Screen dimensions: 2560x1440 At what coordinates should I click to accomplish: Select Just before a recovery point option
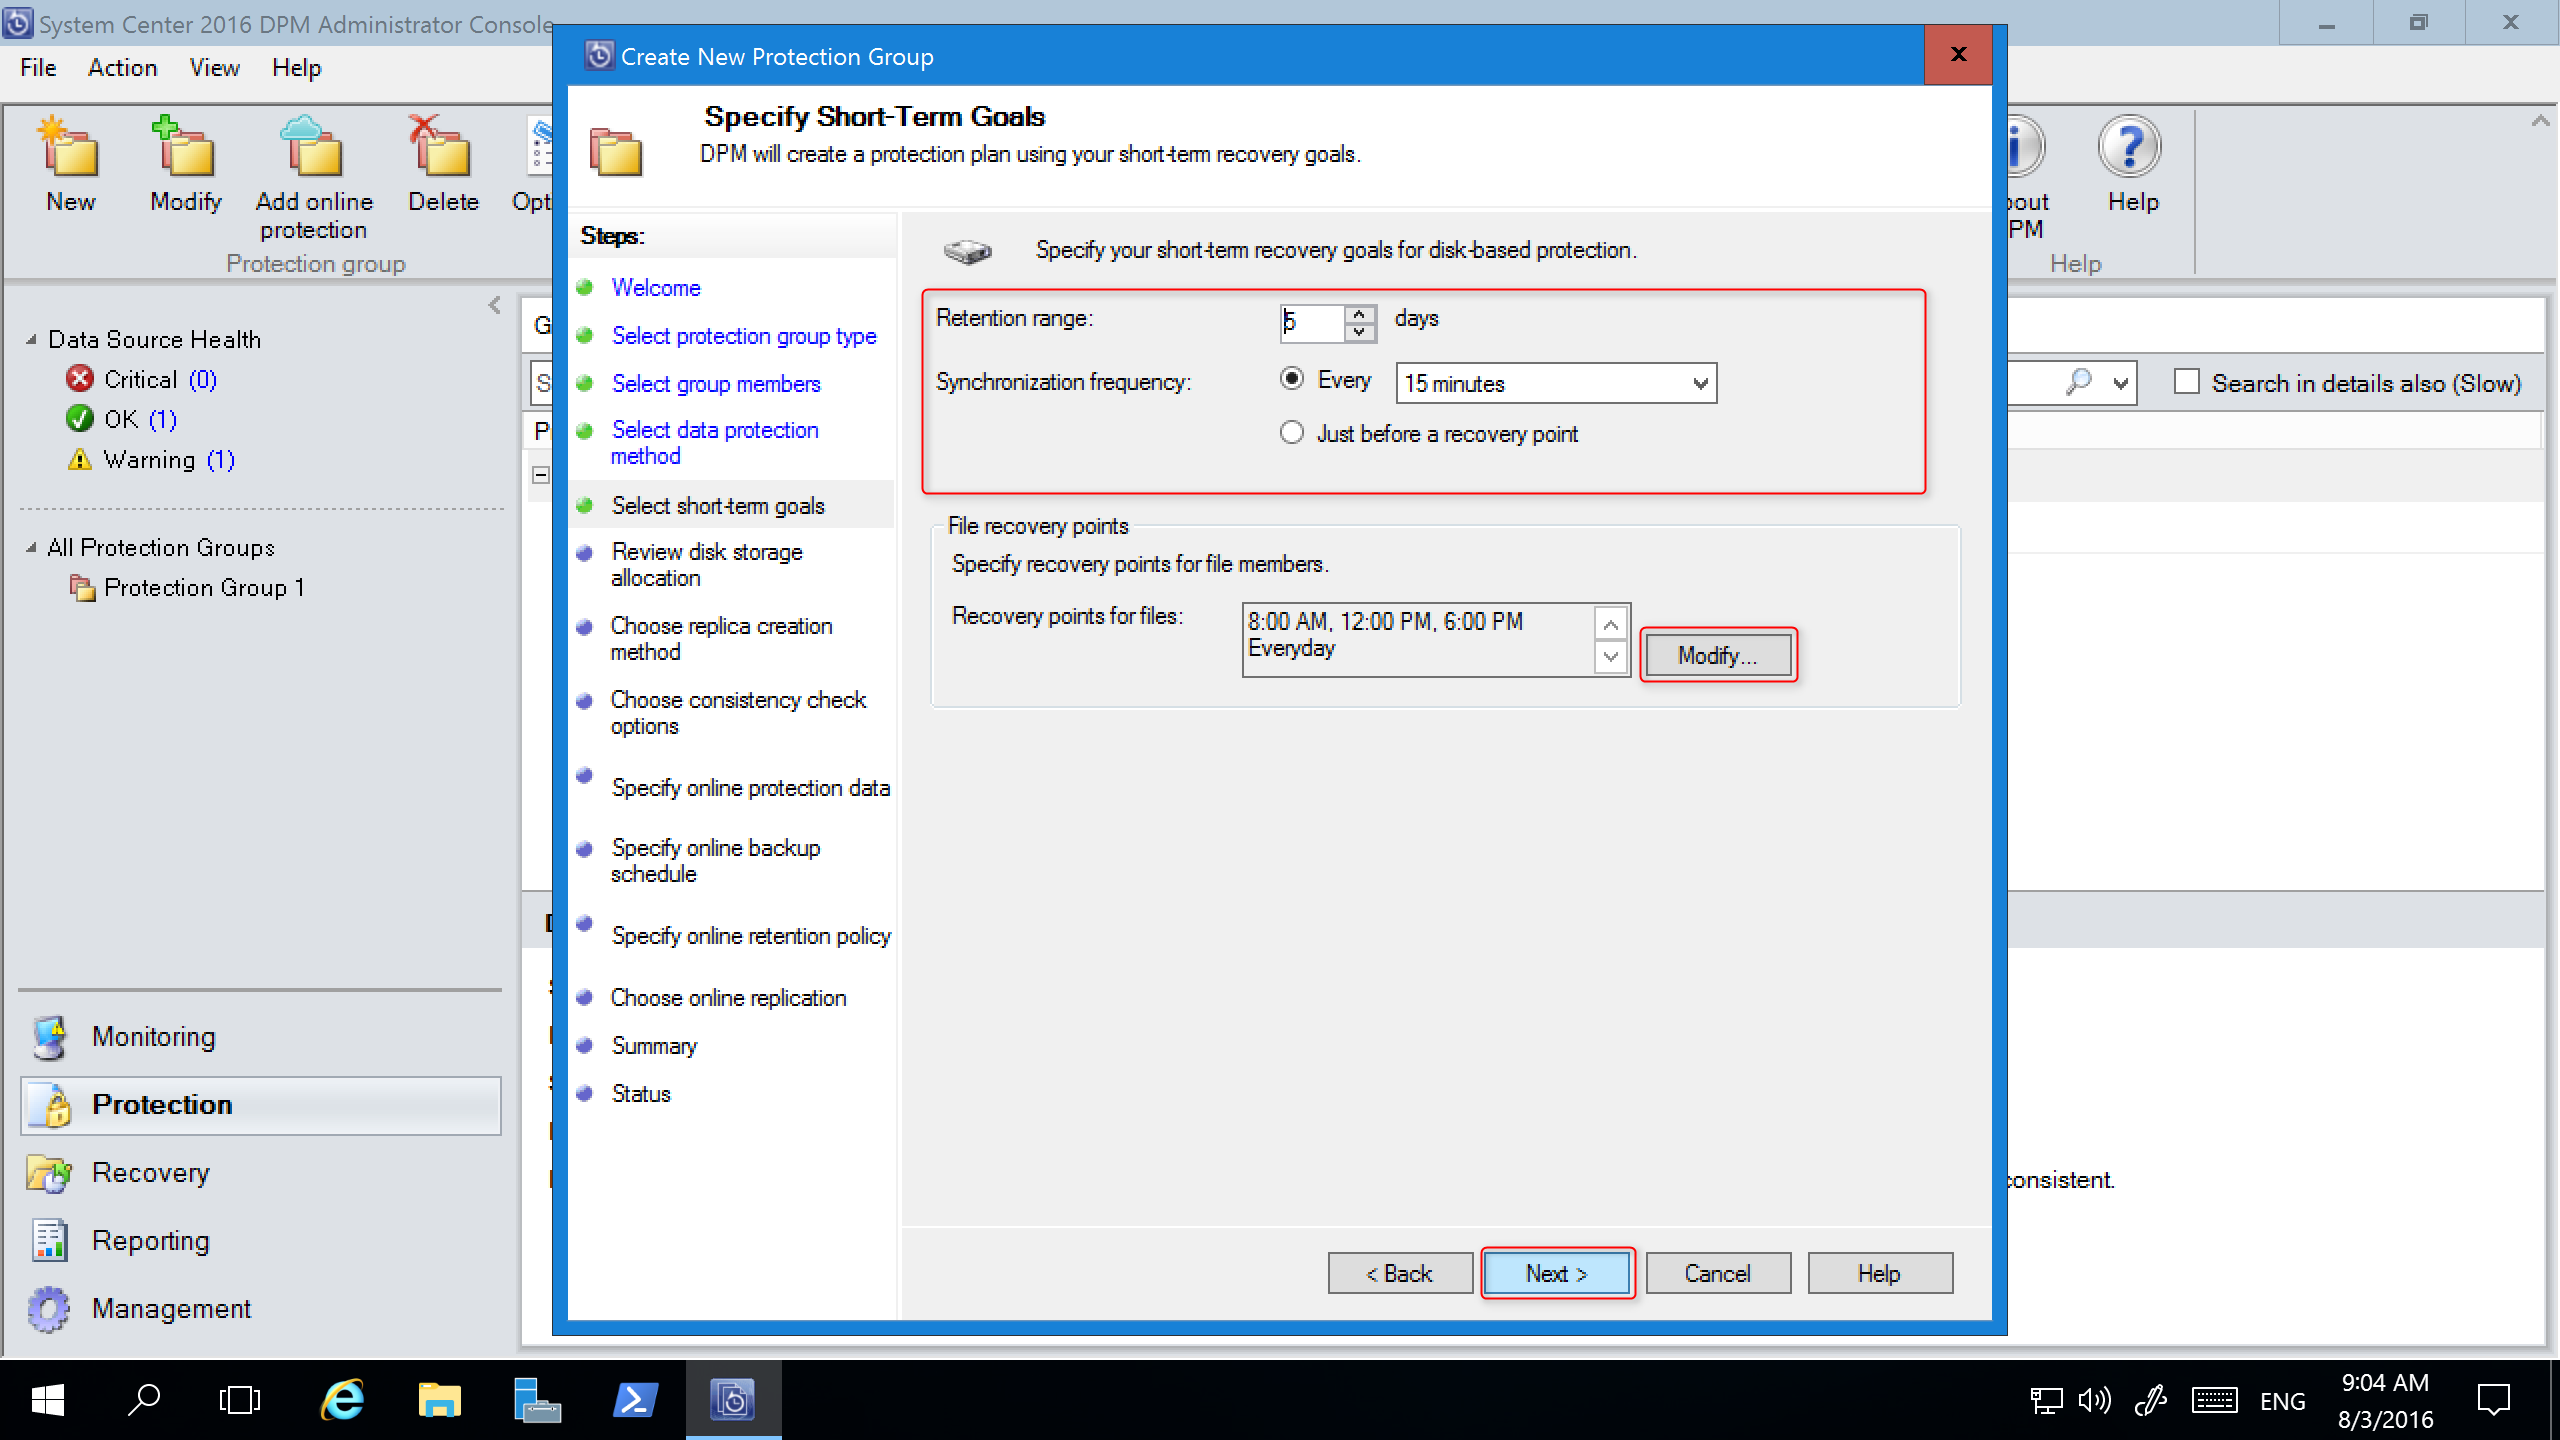coord(1292,433)
